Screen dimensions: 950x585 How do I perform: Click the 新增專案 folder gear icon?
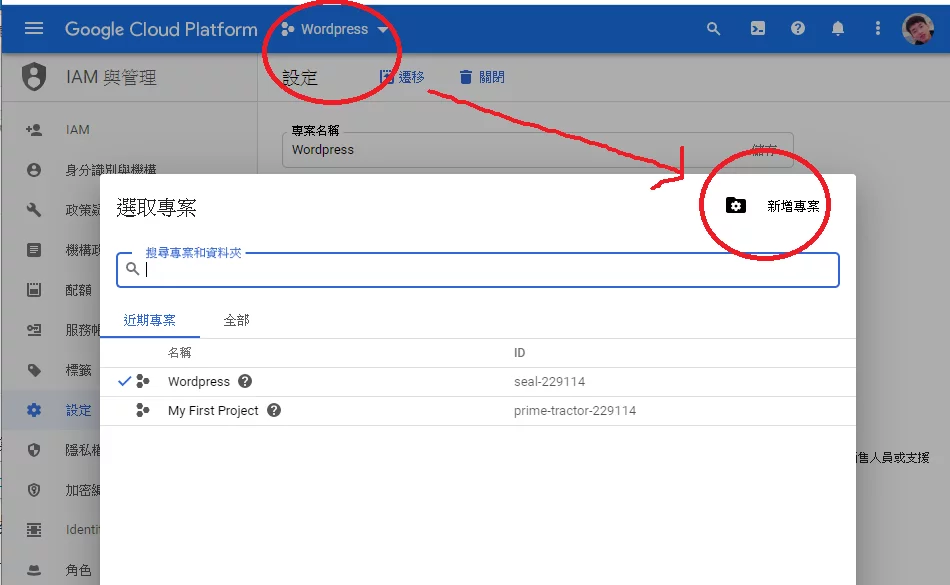pyautogui.click(x=736, y=206)
